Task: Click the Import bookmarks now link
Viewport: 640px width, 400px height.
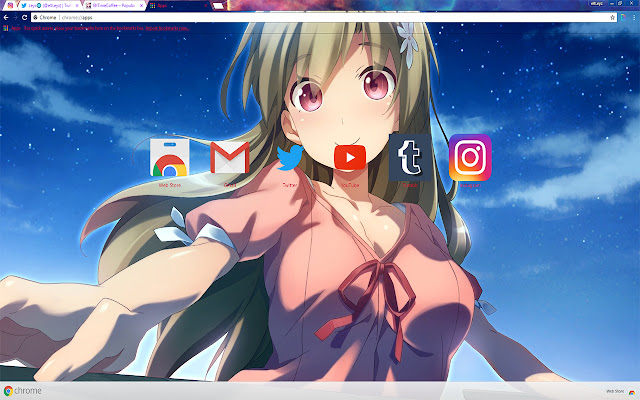Action: [167, 28]
